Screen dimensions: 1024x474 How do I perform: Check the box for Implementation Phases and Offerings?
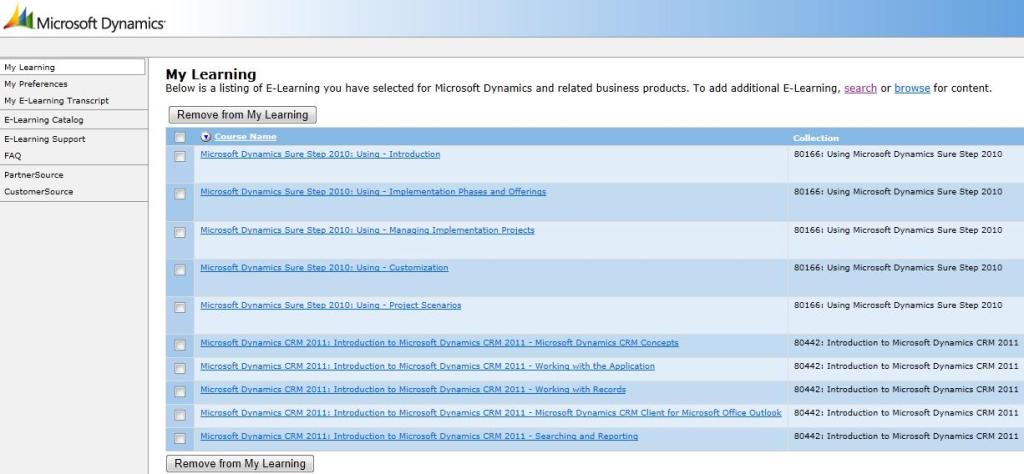(180, 194)
